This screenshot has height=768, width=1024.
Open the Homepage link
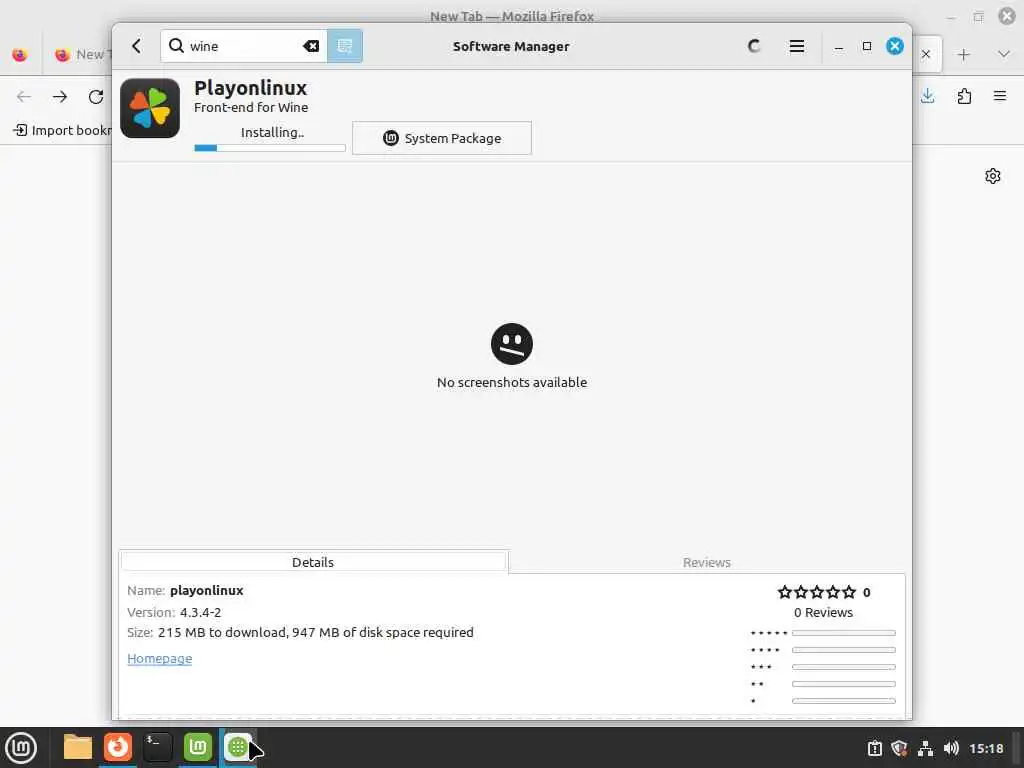[x=159, y=658]
